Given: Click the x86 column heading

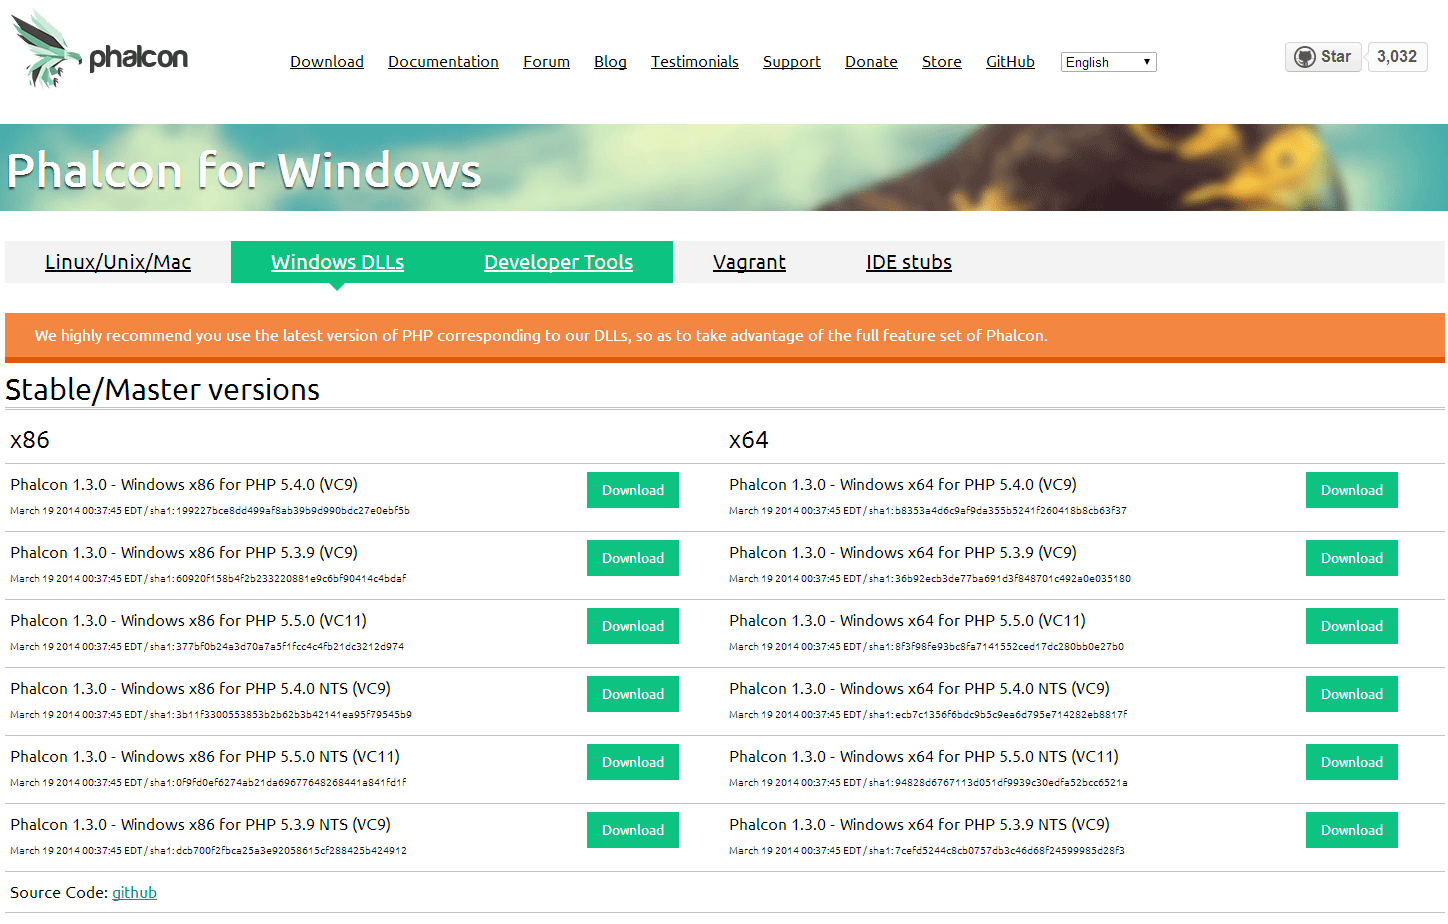Looking at the screenshot, I should 30,440.
